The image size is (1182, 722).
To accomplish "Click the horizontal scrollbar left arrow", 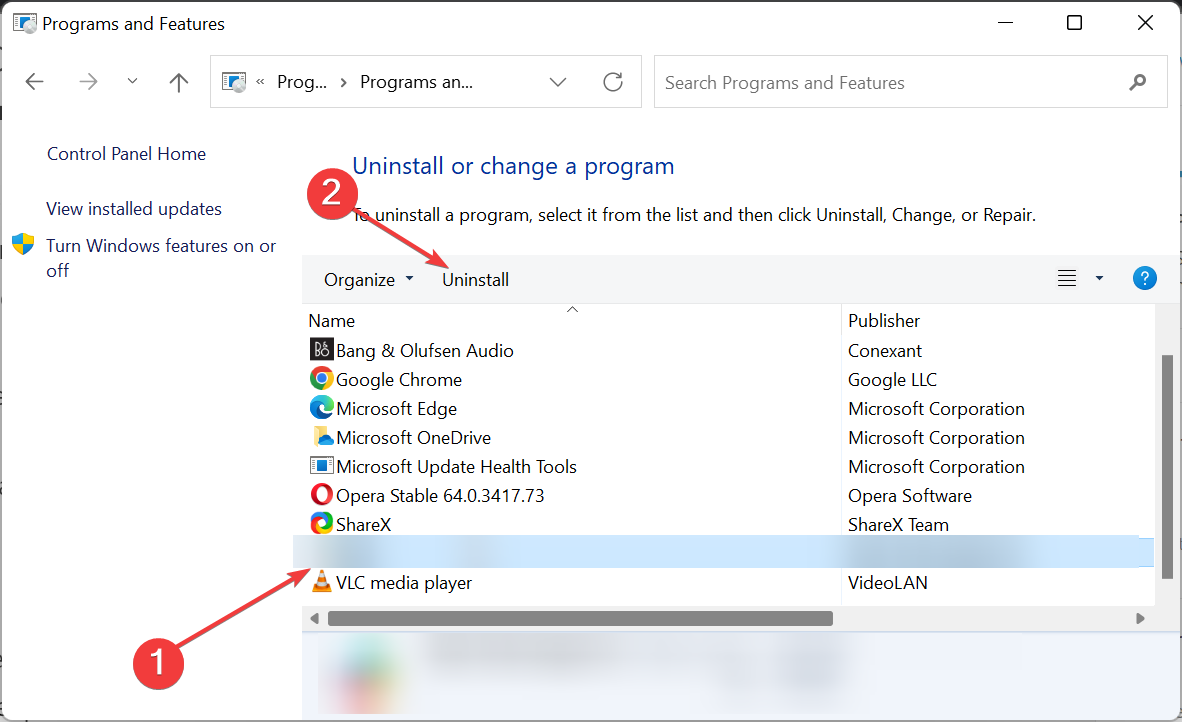I will (x=314, y=619).
